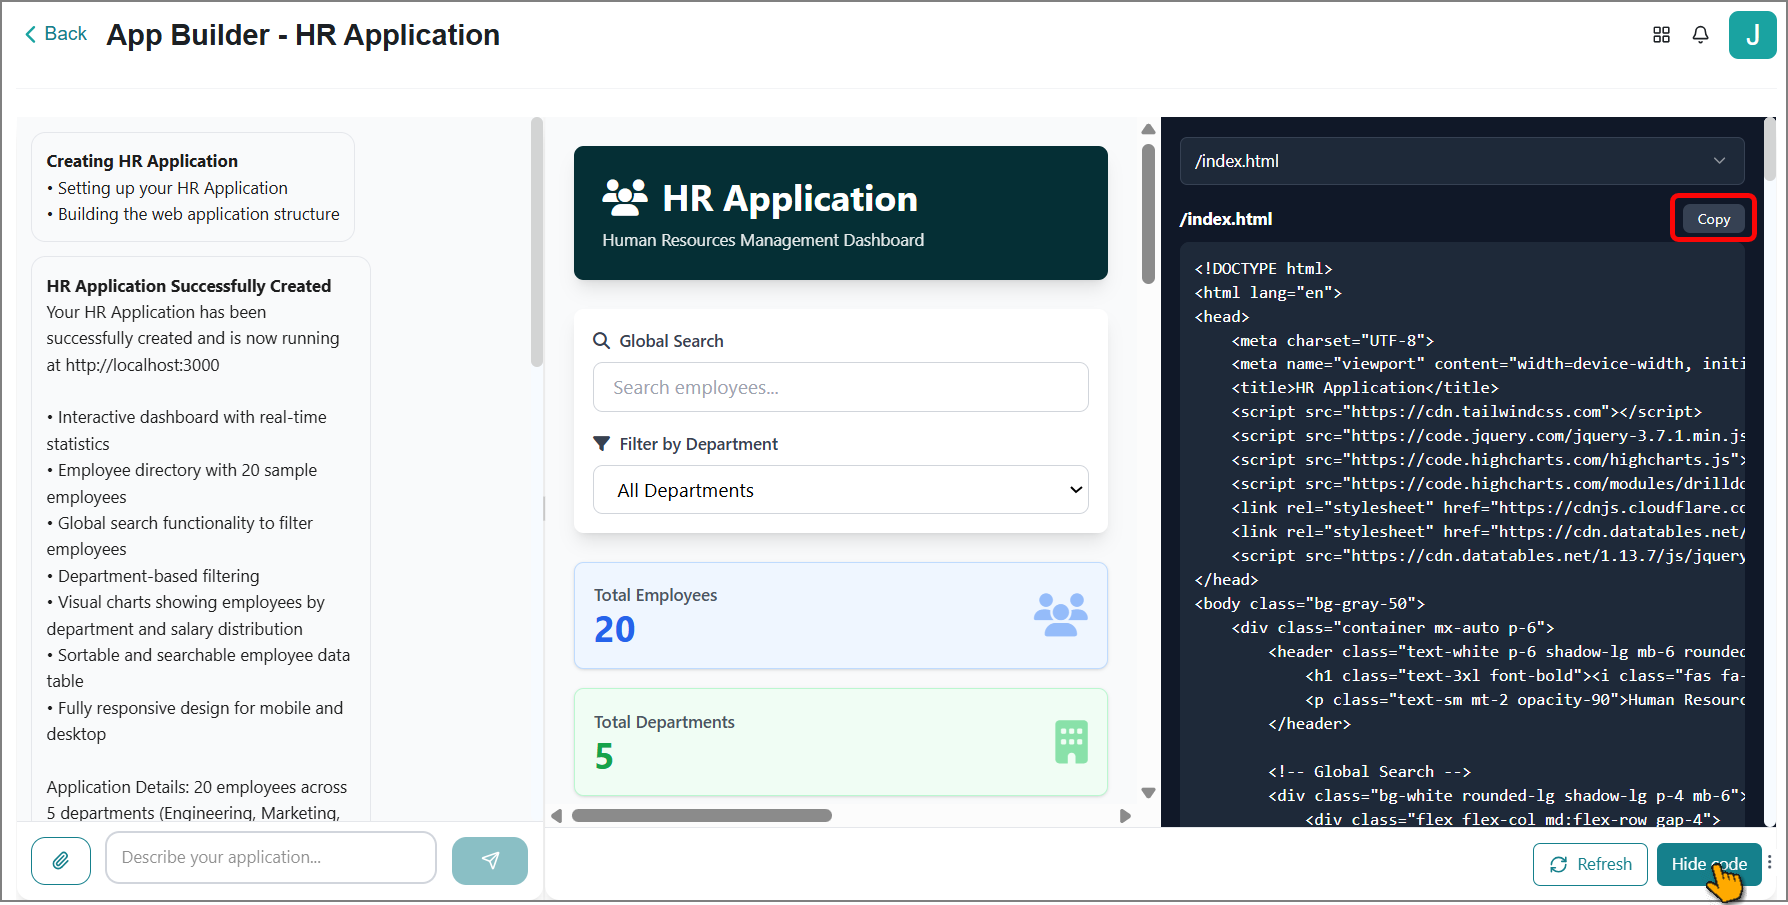The height and width of the screenshot is (905, 1788).
Task: Click the code panel vertical scrollbar
Action: pos(1769,150)
